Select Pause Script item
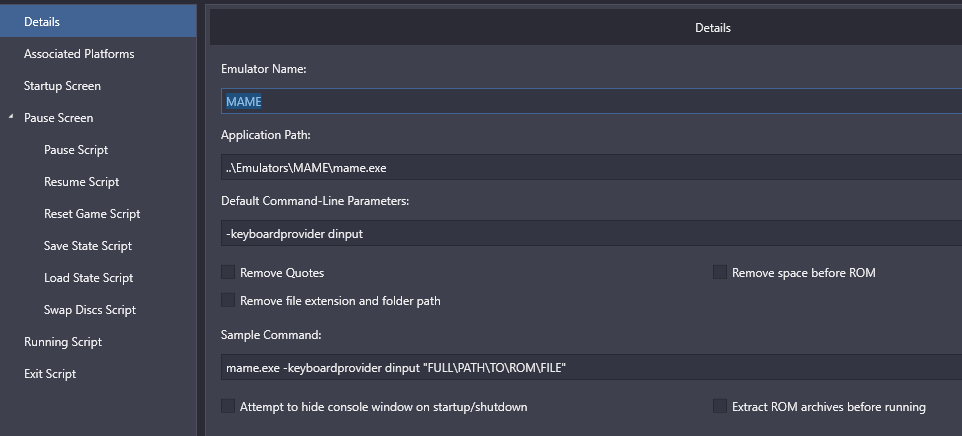Screen dimensions: 962x436 point(76,150)
